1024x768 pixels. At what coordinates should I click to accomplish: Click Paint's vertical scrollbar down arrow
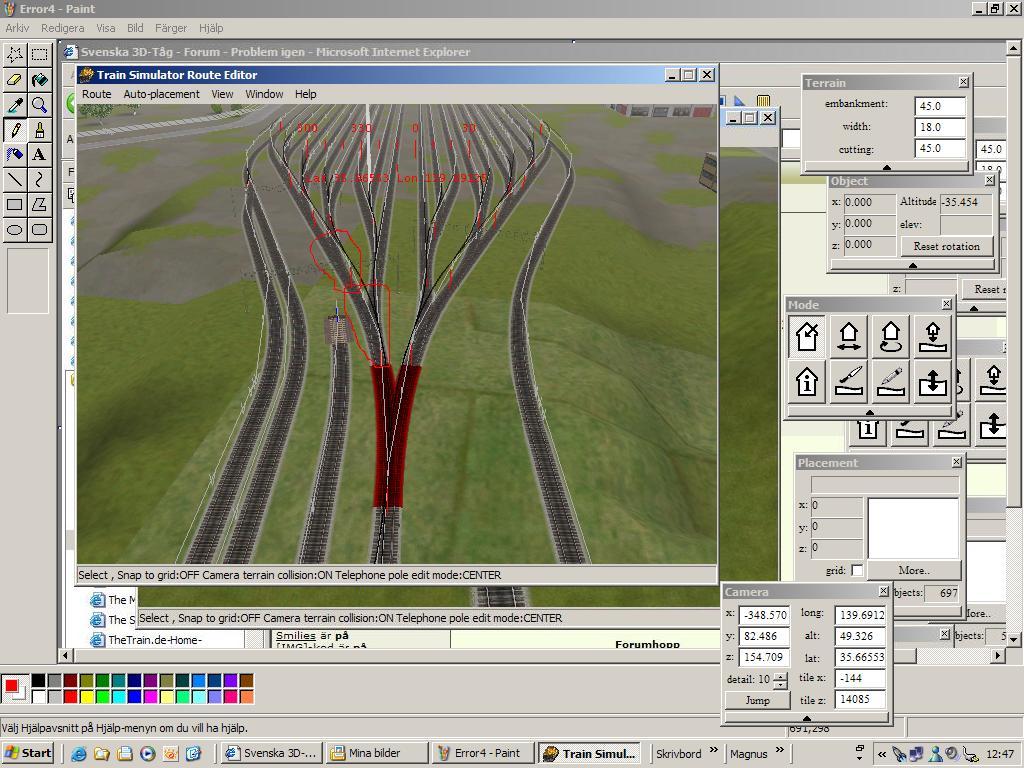(1013, 639)
